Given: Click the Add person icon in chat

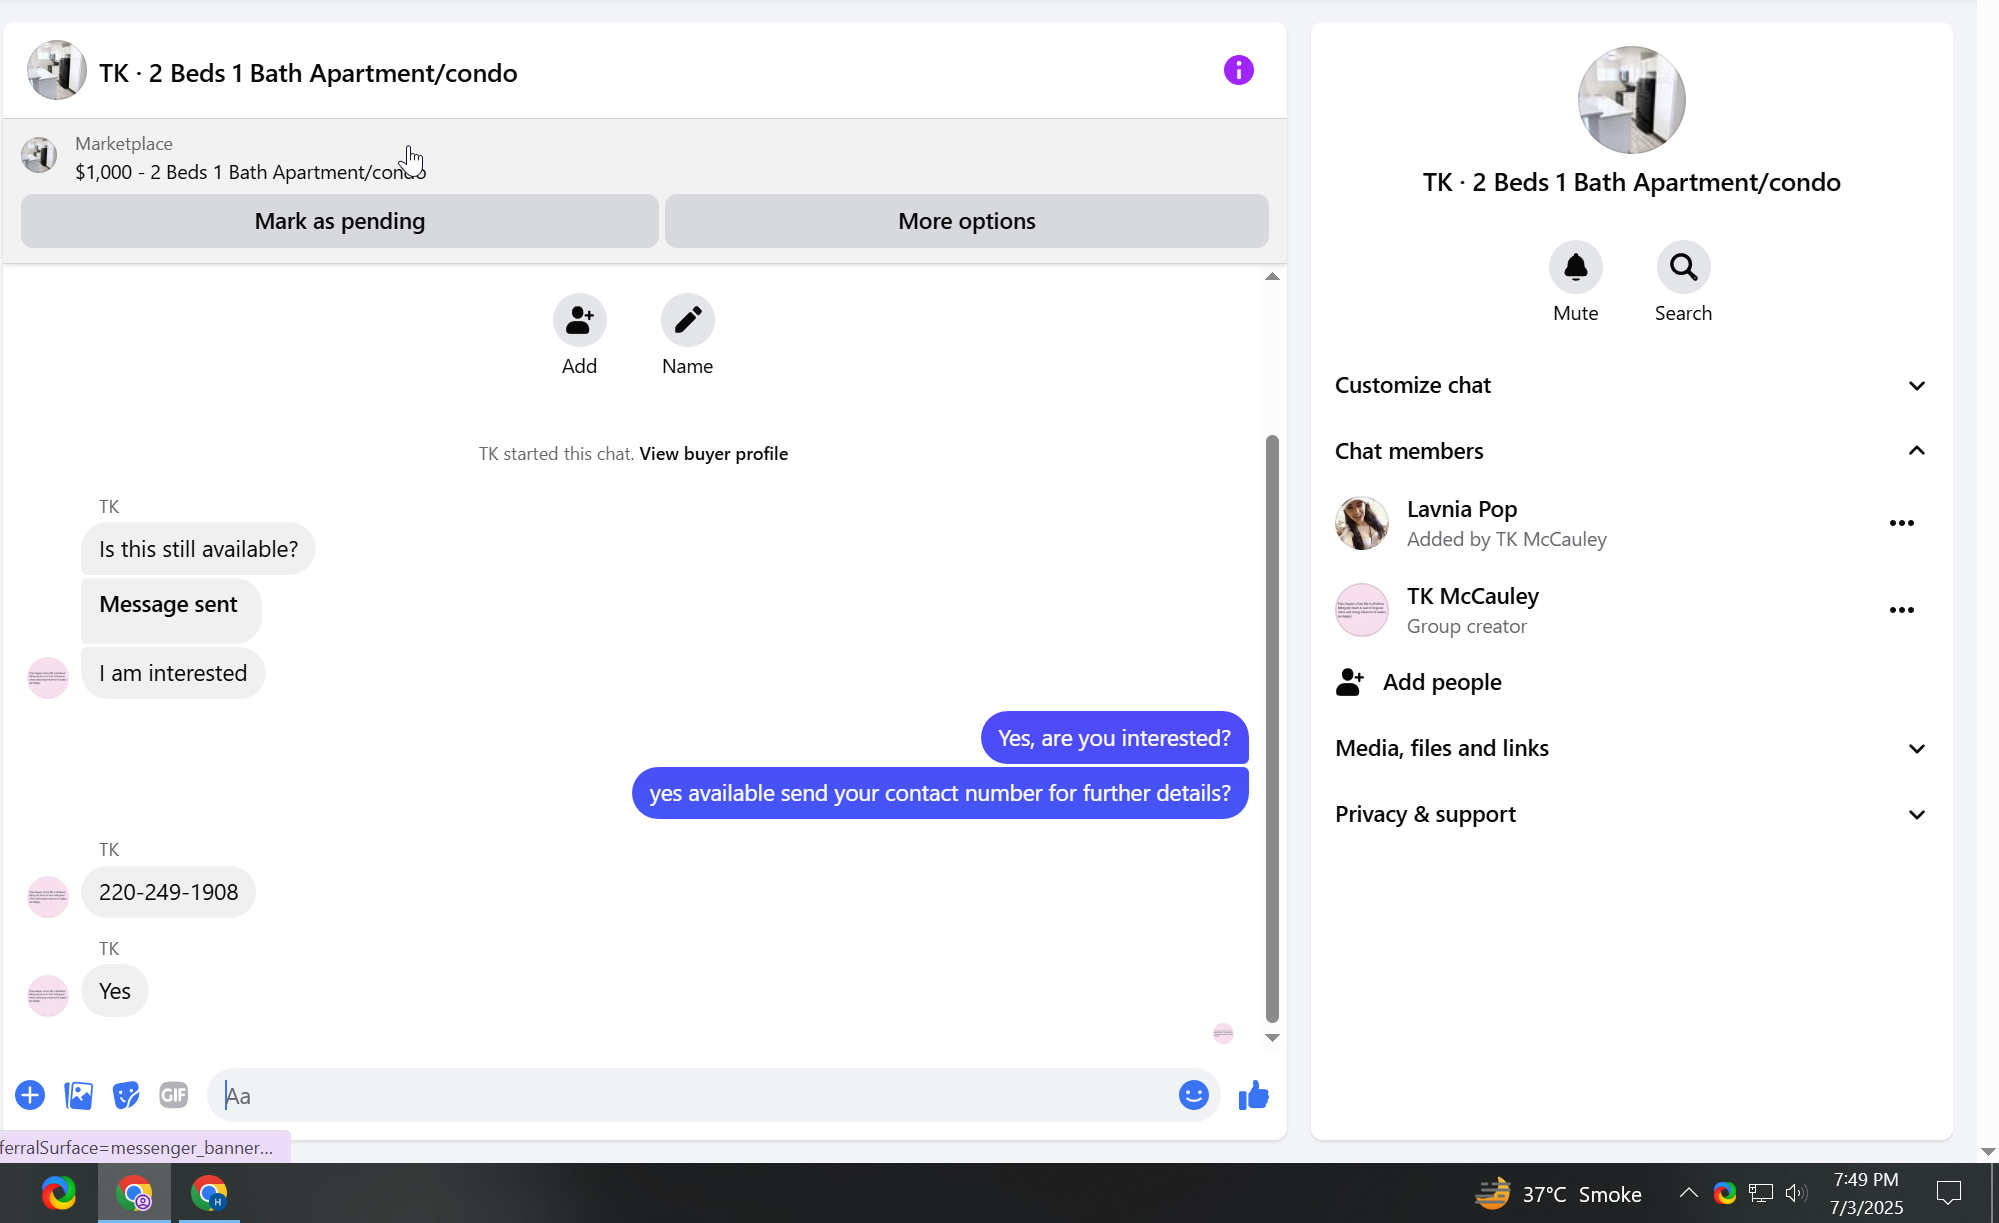Looking at the screenshot, I should [579, 320].
